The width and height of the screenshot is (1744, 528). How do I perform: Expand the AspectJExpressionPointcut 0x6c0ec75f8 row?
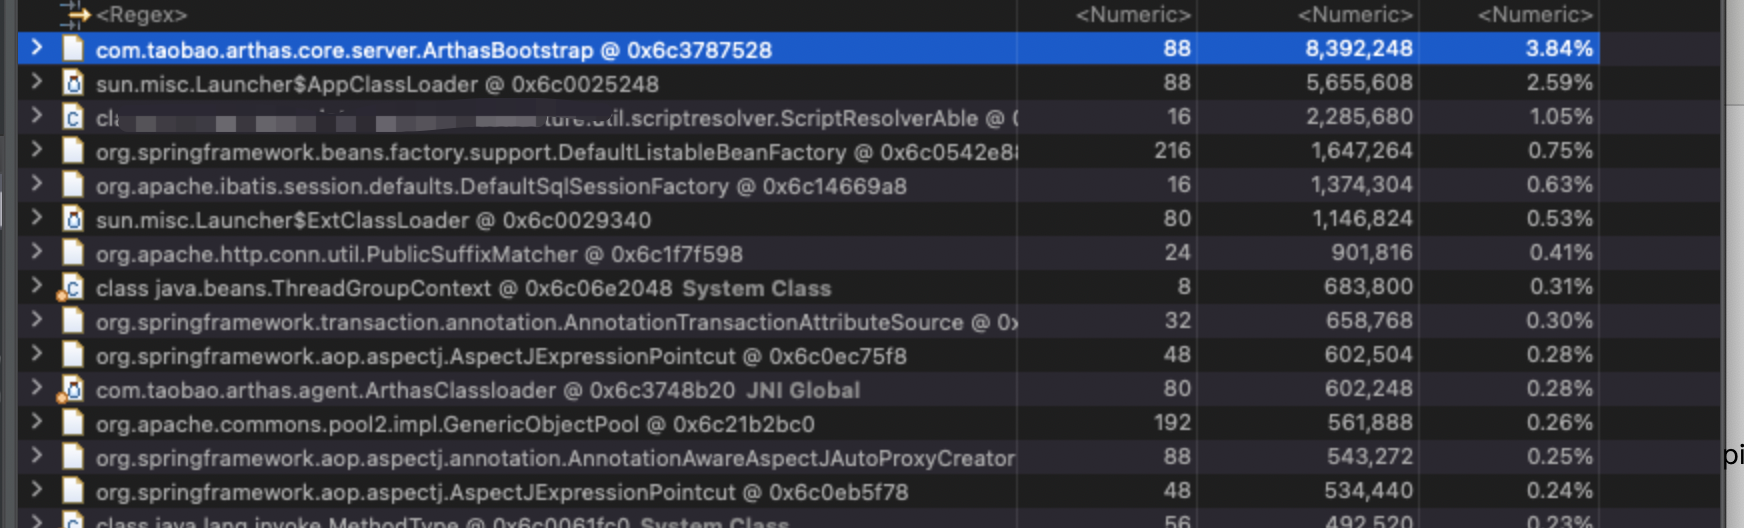pos(37,354)
